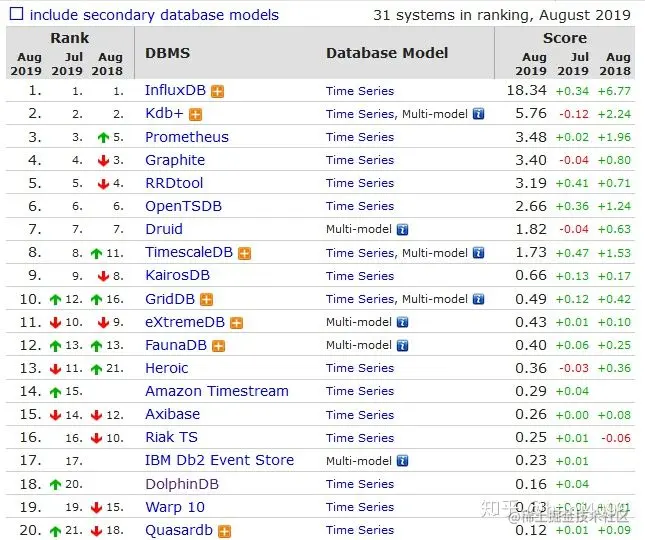Open the OpenTSDB link
The width and height of the screenshot is (645, 540).
click(183, 206)
